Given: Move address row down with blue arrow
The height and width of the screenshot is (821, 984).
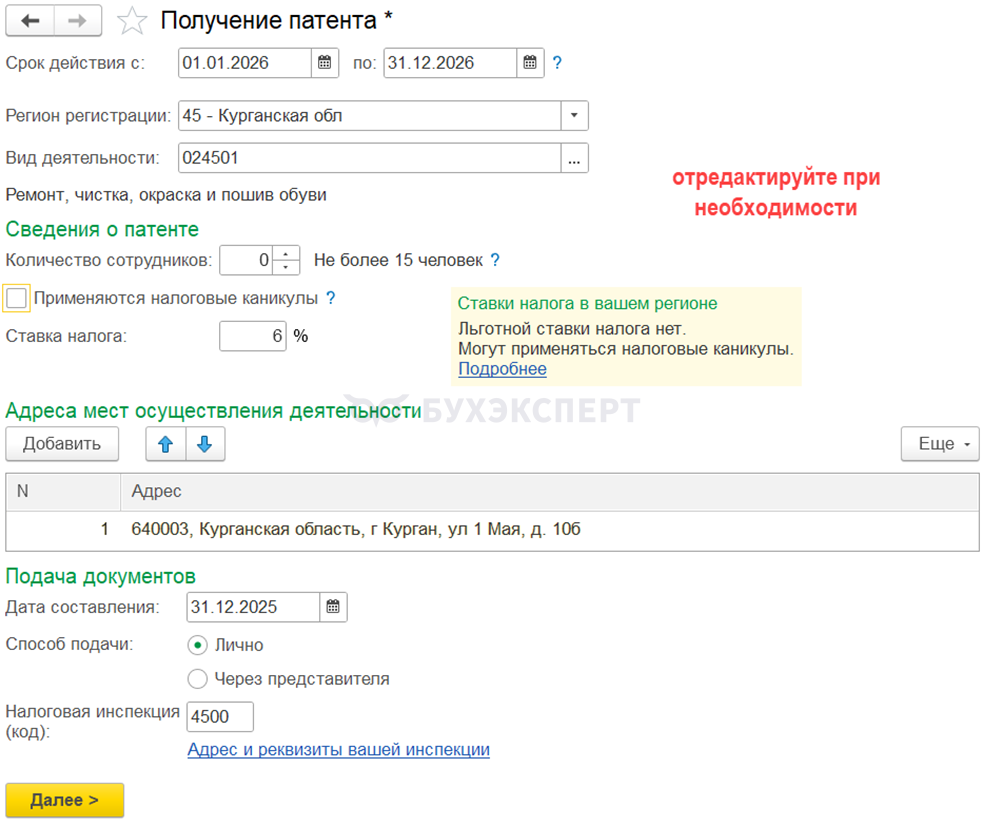Looking at the screenshot, I should pos(205,444).
